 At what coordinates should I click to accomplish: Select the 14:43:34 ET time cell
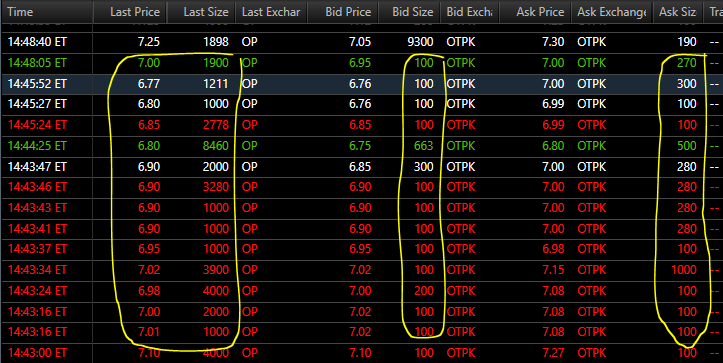37,270
